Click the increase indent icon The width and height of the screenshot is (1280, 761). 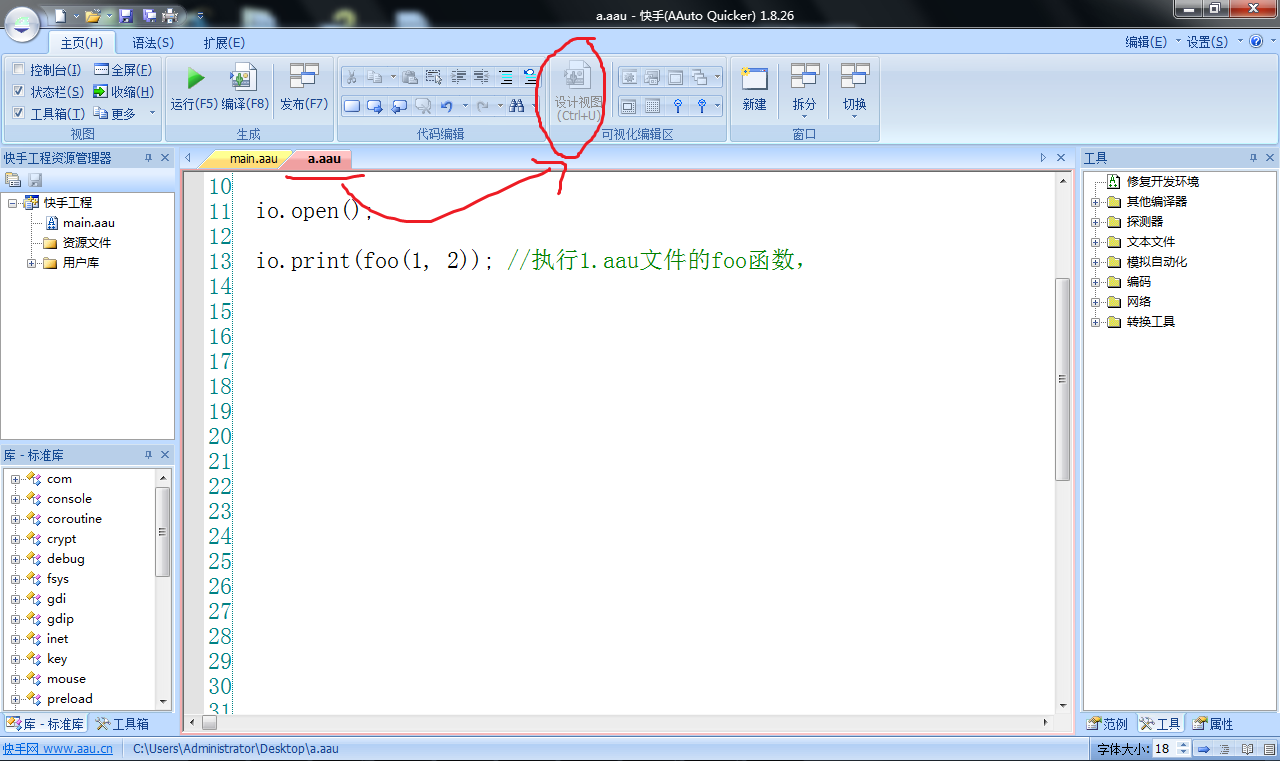click(457, 77)
